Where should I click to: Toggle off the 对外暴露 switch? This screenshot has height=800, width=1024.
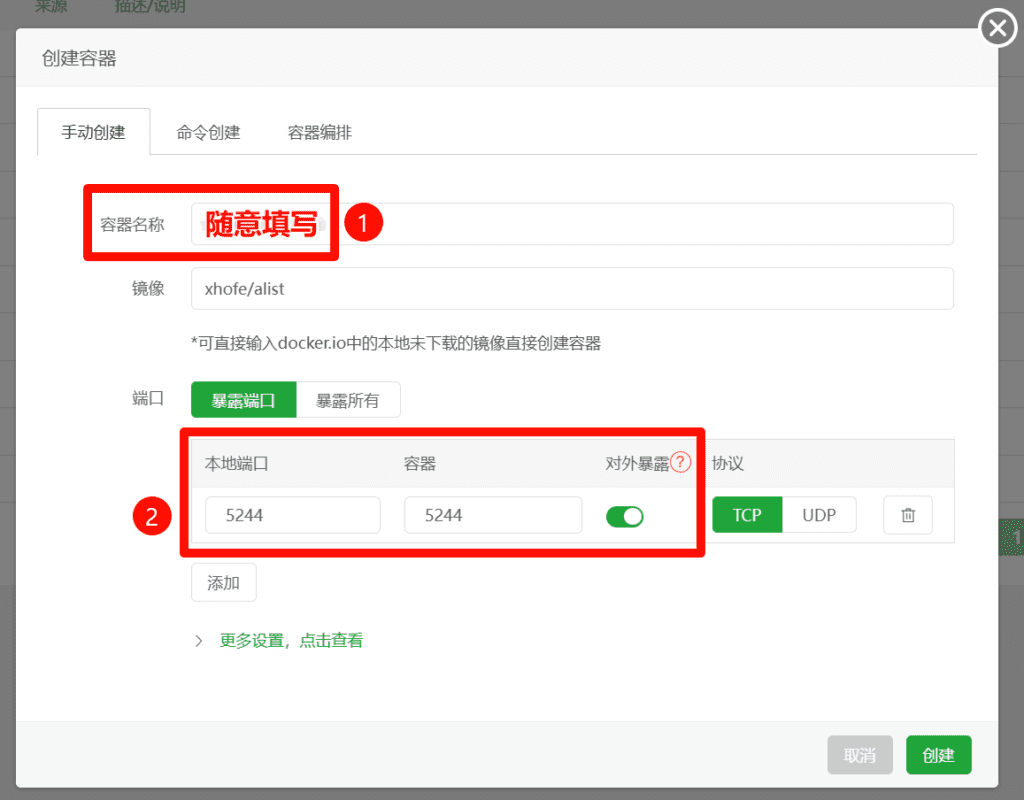coord(625,515)
